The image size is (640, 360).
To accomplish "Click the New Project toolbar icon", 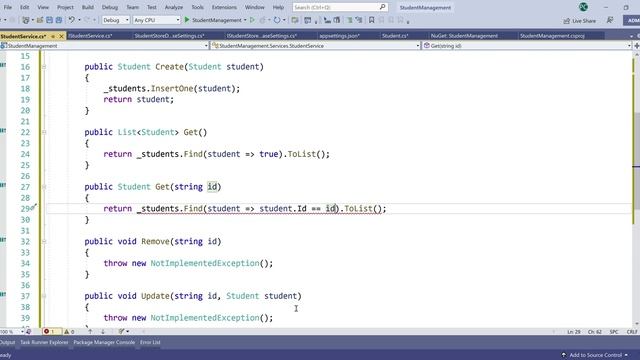I will (27, 20).
